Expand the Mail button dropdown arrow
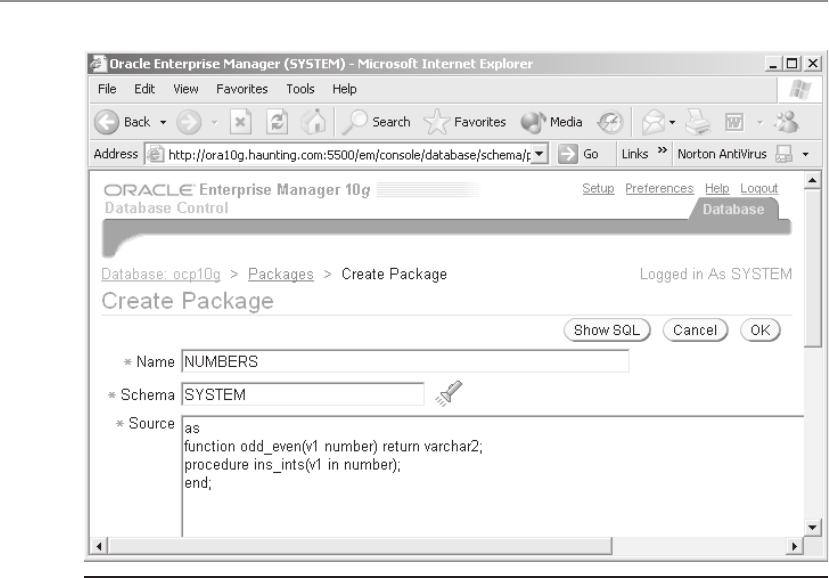 tap(672, 123)
